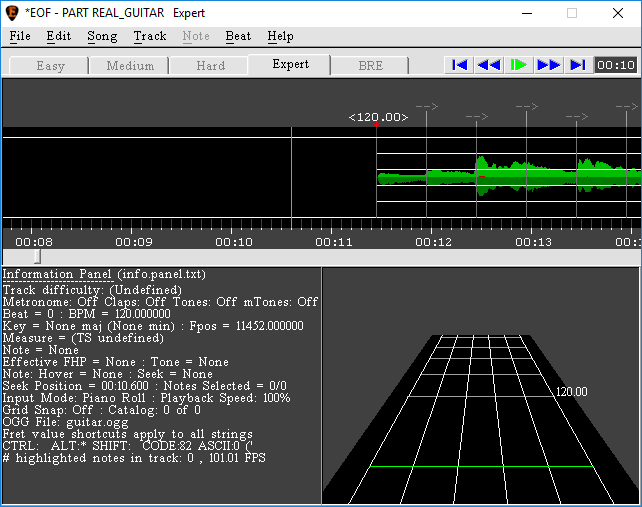Image resolution: width=642 pixels, height=507 pixels.
Task: Switch to the Hard difficulty tab
Action: tap(210, 66)
